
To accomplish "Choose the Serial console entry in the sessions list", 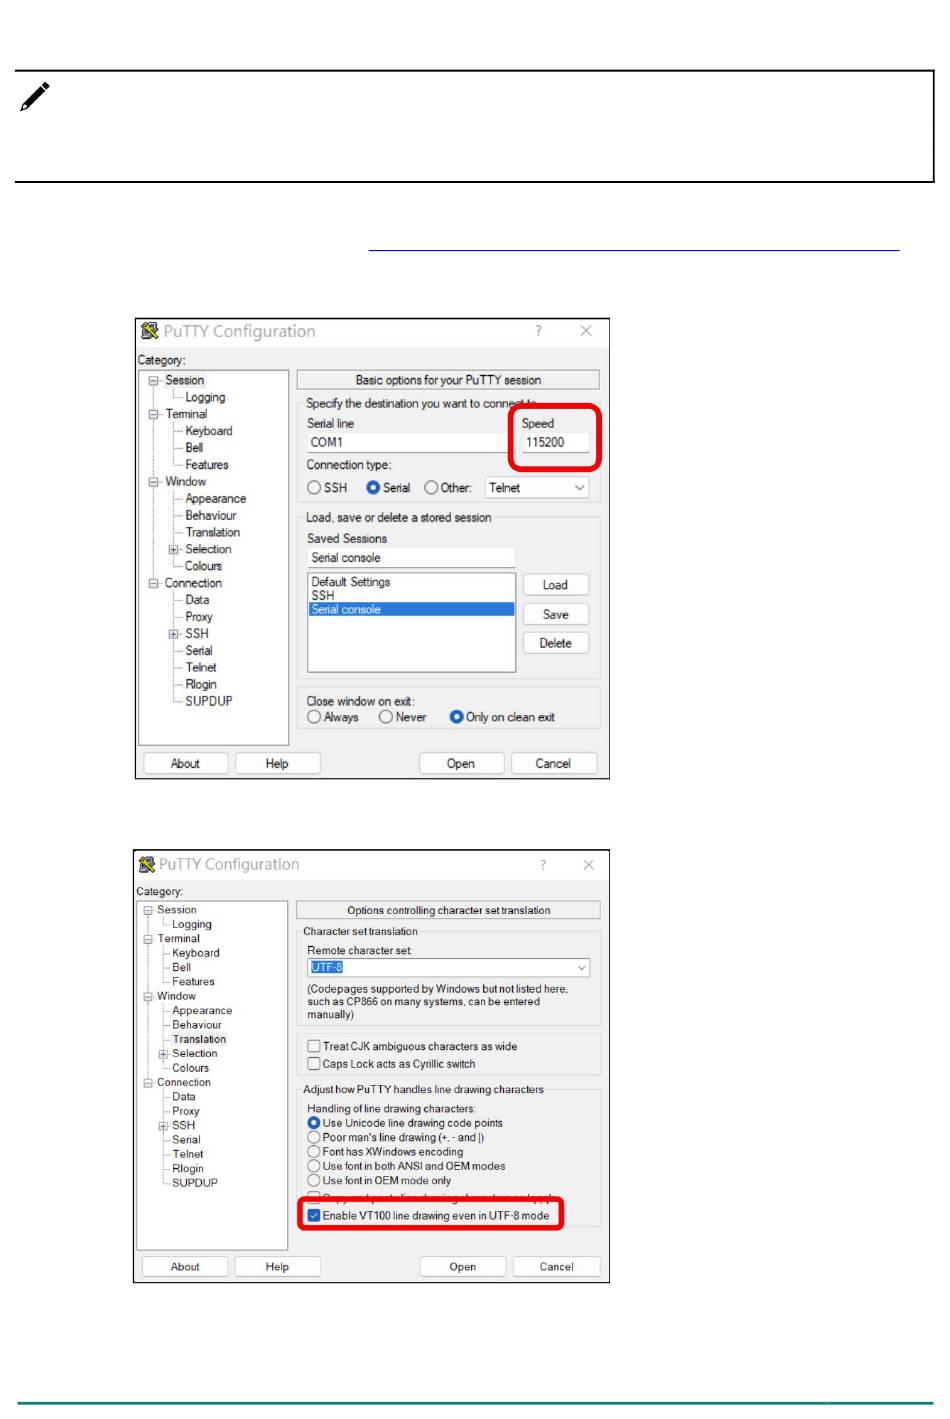I will [x=346, y=609].
